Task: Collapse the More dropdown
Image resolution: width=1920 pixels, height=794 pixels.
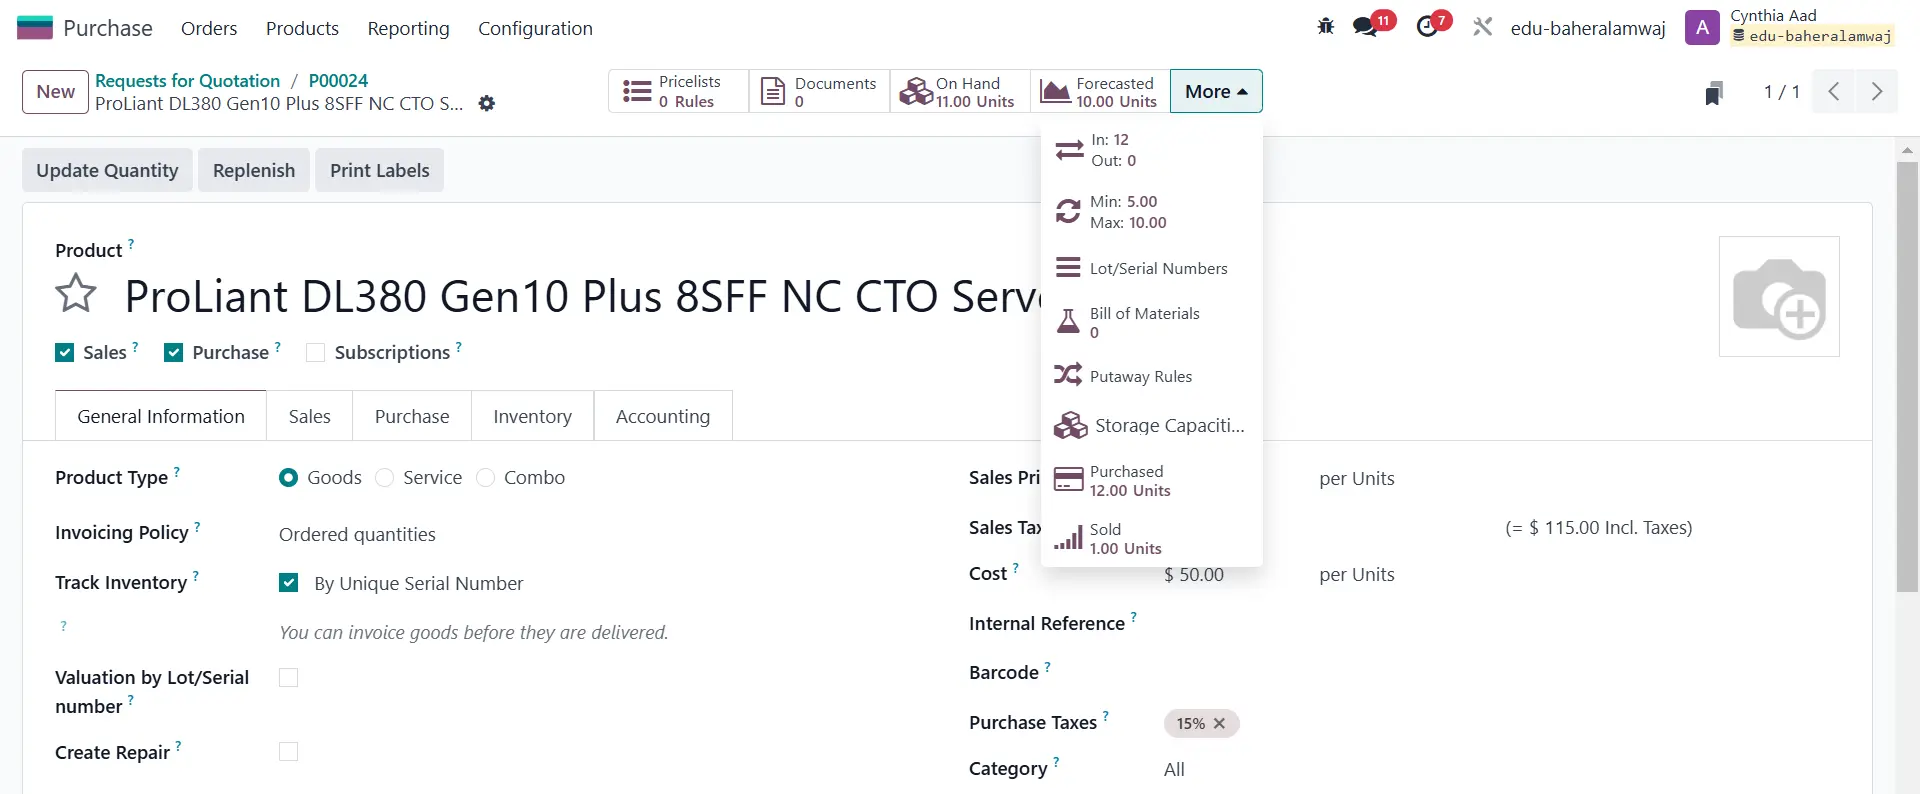Action: point(1216,91)
